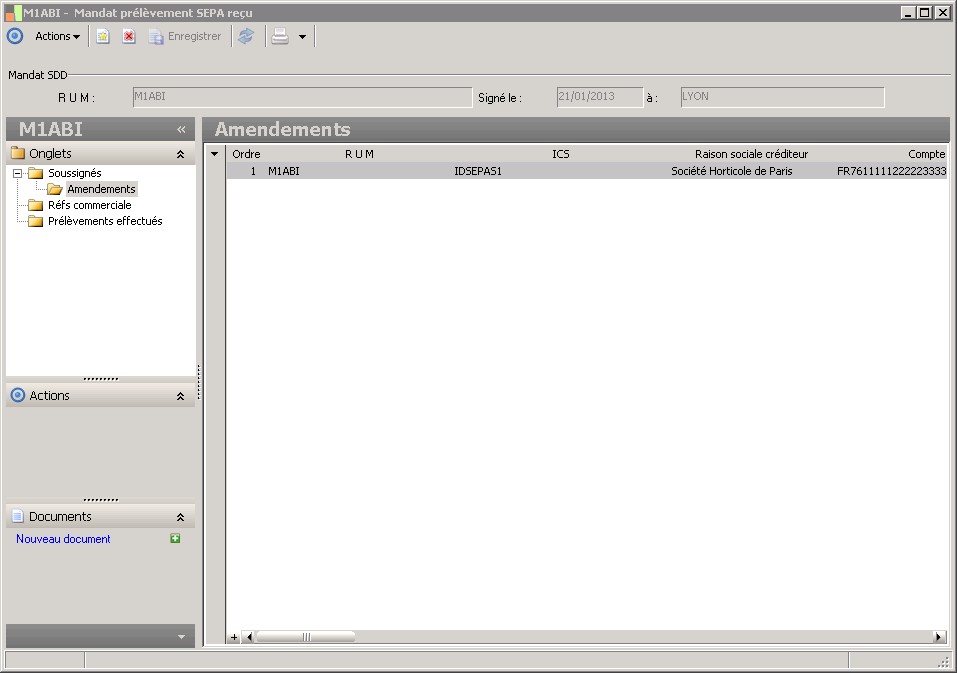Click the Documents page icon
This screenshot has height=673, width=957.
click(18, 516)
